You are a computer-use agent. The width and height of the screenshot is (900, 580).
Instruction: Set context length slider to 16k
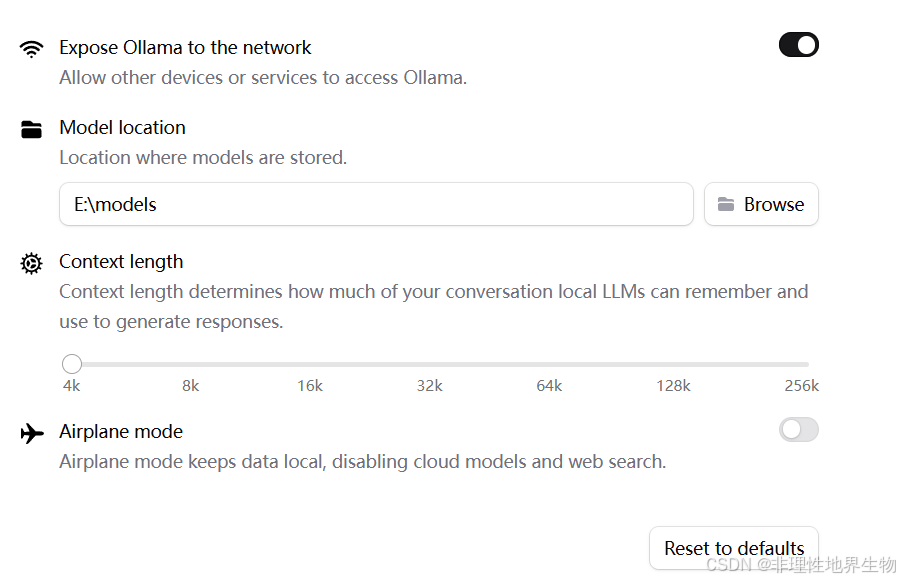(310, 364)
